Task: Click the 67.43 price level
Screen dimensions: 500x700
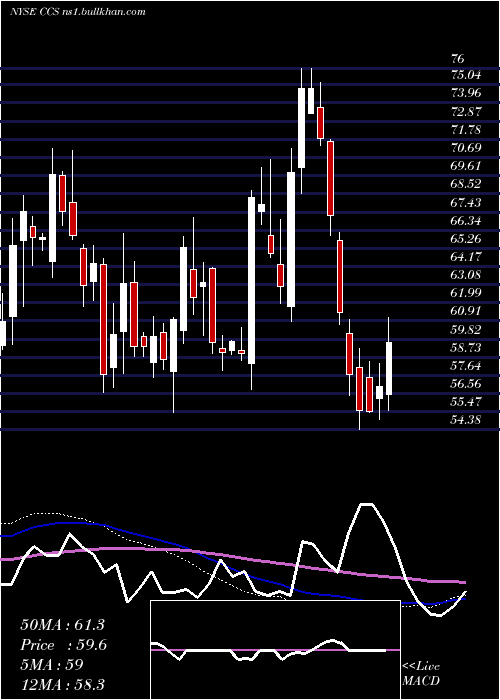Action: 467,202
